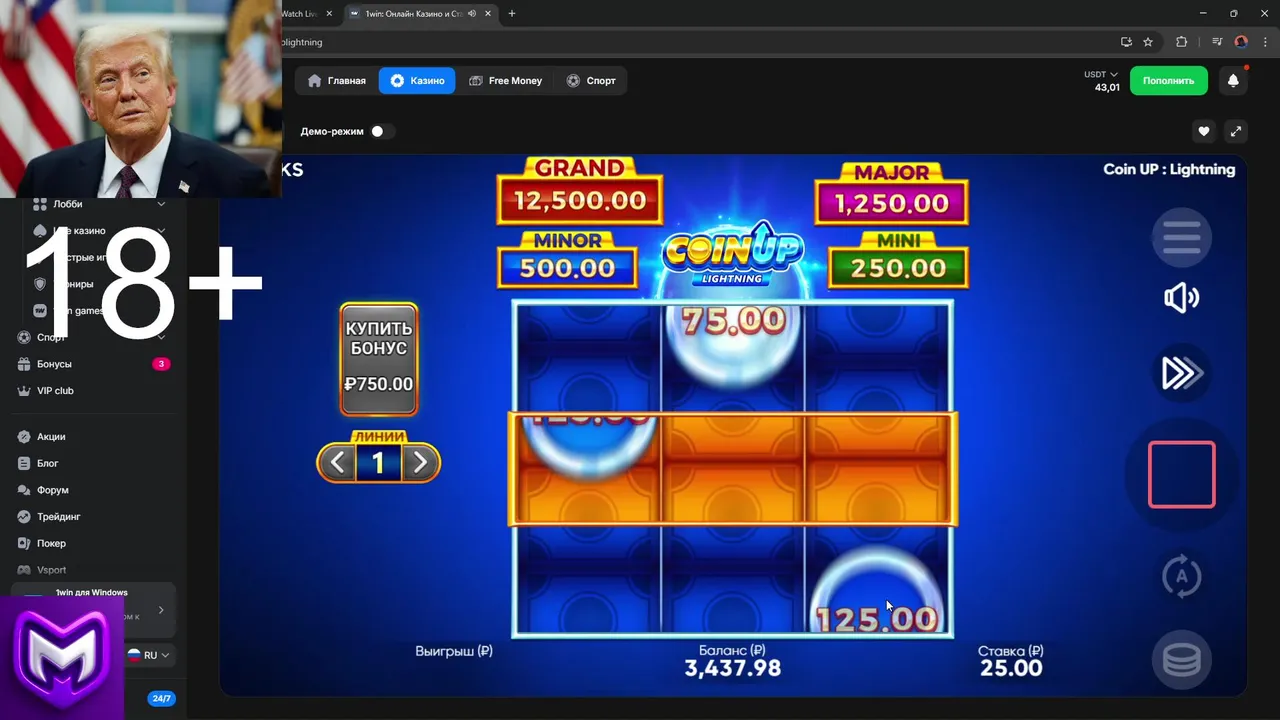The width and height of the screenshot is (1280, 720).
Task: Open notifications bell
Action: tap(1233, 81)
